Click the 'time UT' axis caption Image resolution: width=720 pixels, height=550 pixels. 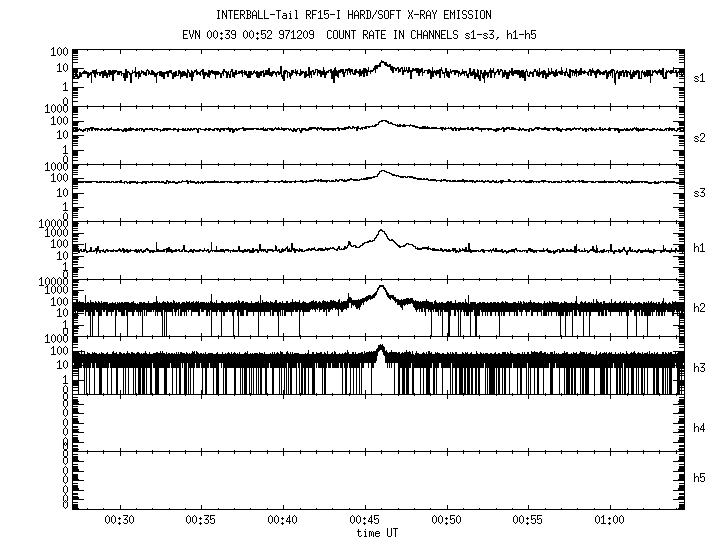pyautogui.click(x=380, y=533)
